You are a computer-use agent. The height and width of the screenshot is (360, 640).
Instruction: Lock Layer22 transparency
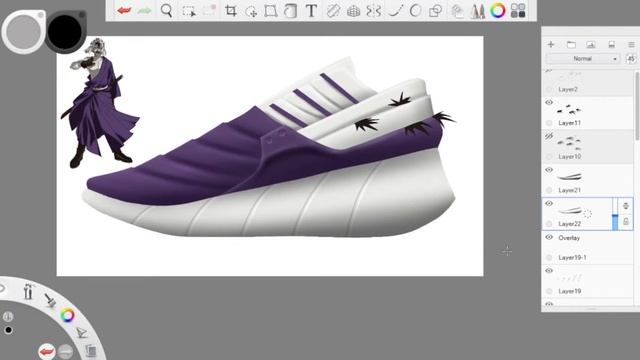click(626, 222)
